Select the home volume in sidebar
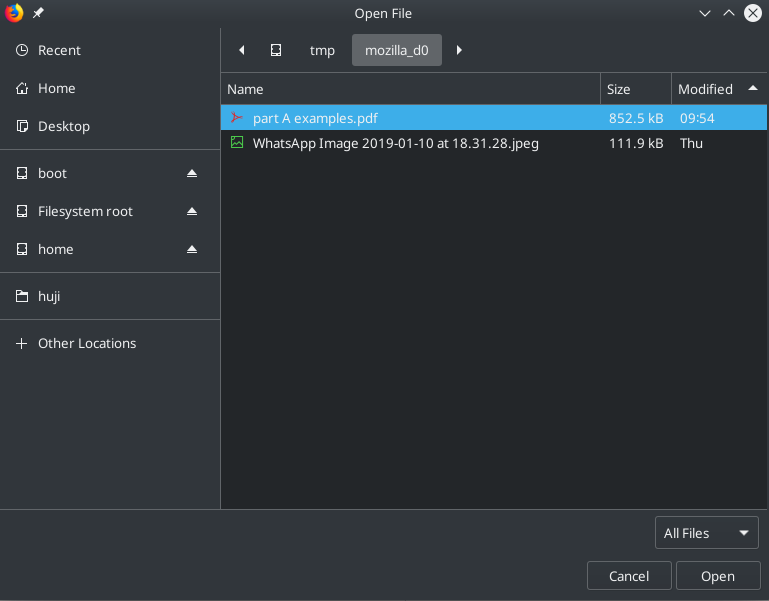769x601 pixels. pos(110,249)
